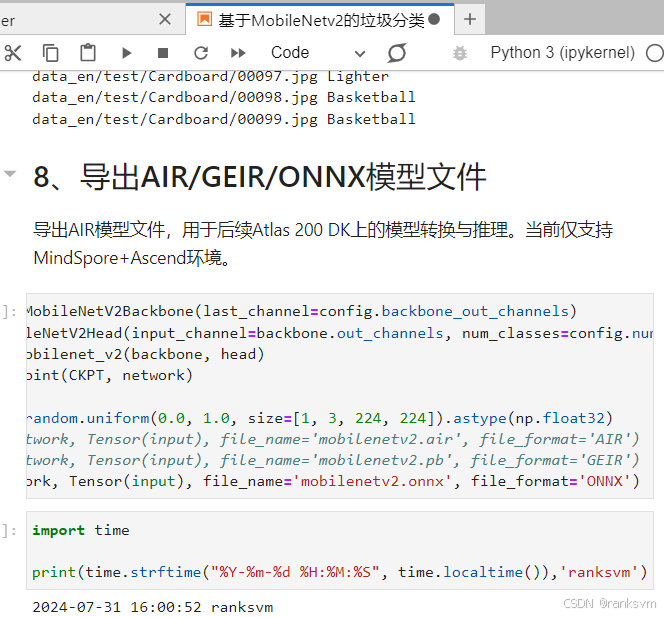Restart kernel and run all cells
Image resolution: width=664 pixels, height=617 pixels.
coord(238,53)
